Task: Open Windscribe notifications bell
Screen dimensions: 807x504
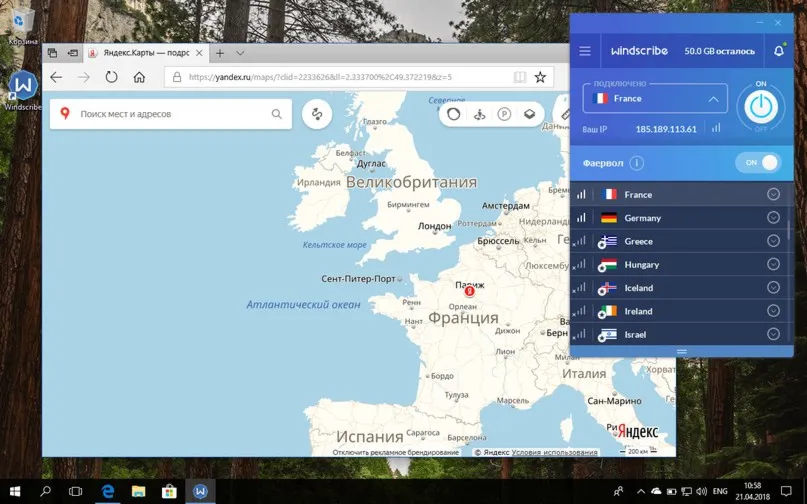Action: [779, 51]
